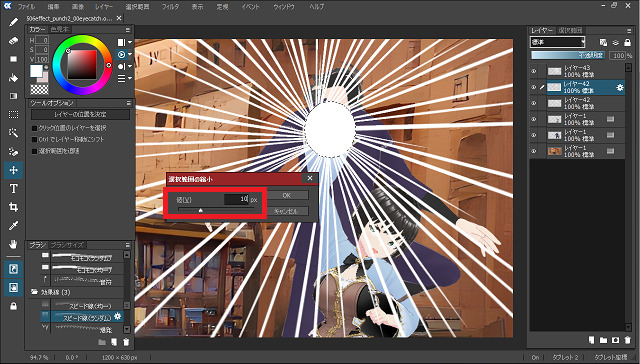
Task: Select the Paint Bucket fill tool
Action: pos(13,78)
